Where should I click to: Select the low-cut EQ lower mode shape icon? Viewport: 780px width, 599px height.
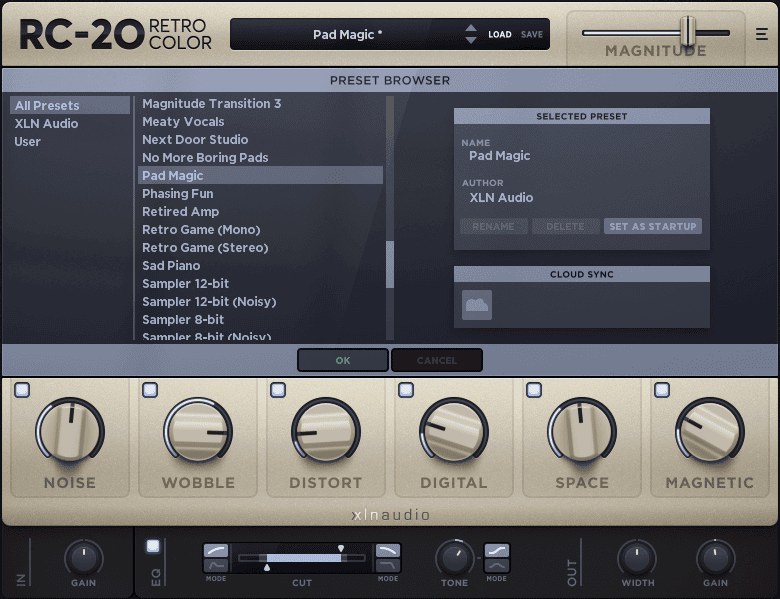[x=216, y=565]
